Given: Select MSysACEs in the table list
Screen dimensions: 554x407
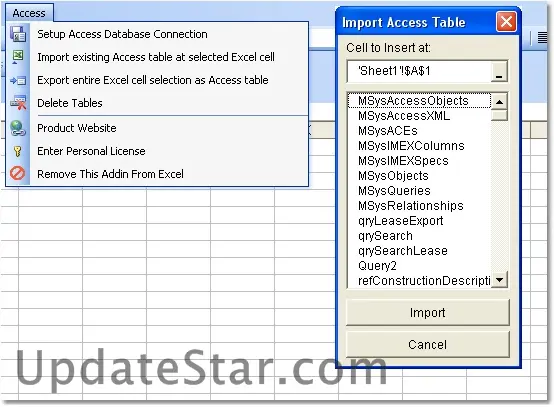Looking at the screenshot, I should pyautogui.click(x=419, y=131).
